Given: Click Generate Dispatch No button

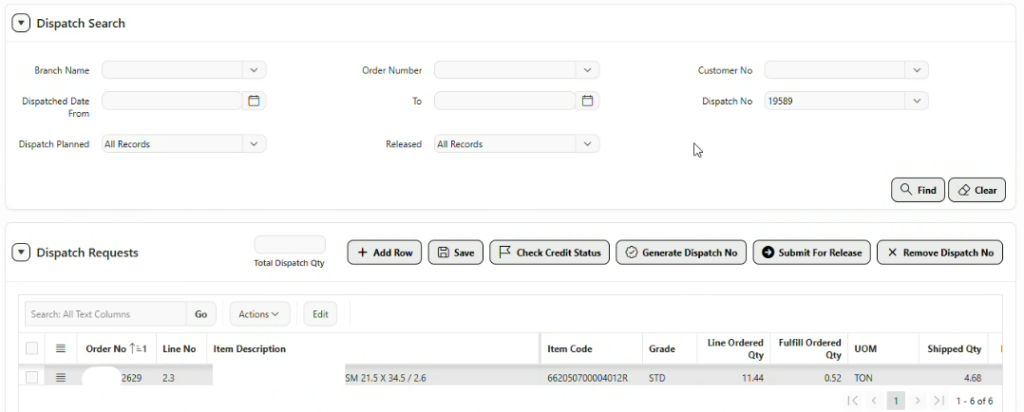Looking at the screenshot, I should [x=681, y=253].
